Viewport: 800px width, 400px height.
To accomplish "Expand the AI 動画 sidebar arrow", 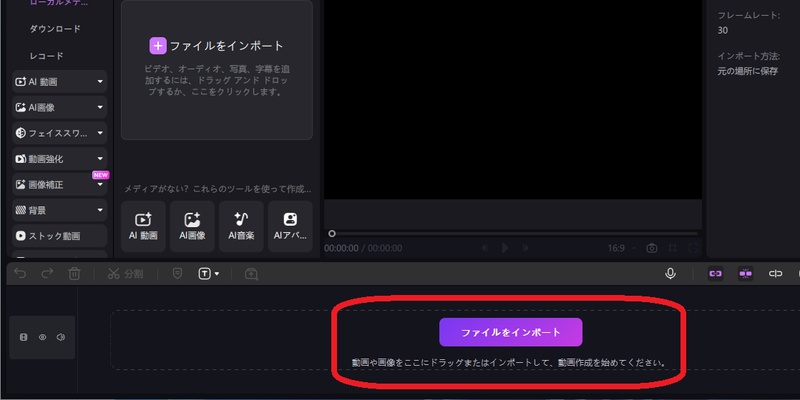I will [100, 82].
